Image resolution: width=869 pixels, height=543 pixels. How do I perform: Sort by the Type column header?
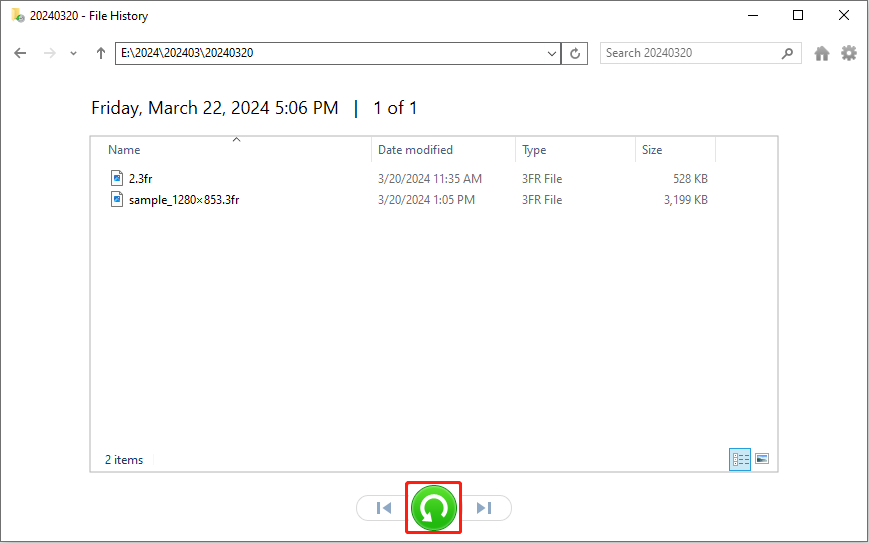575,150
